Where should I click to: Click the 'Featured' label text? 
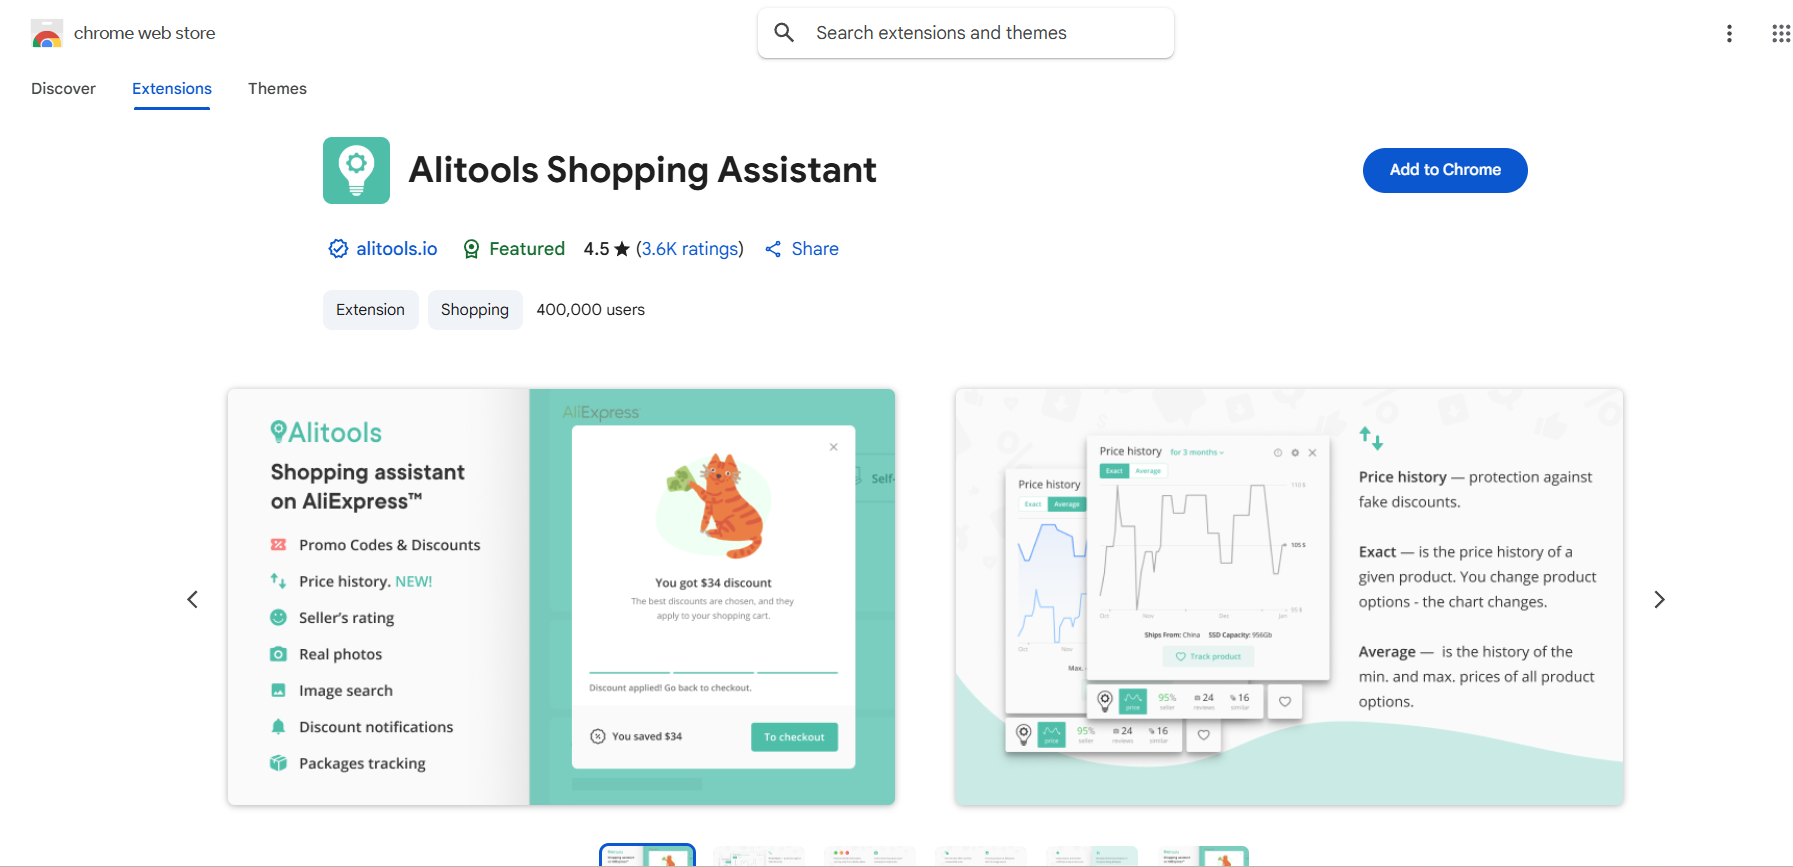pyautogui.click(x=527, y=249)
